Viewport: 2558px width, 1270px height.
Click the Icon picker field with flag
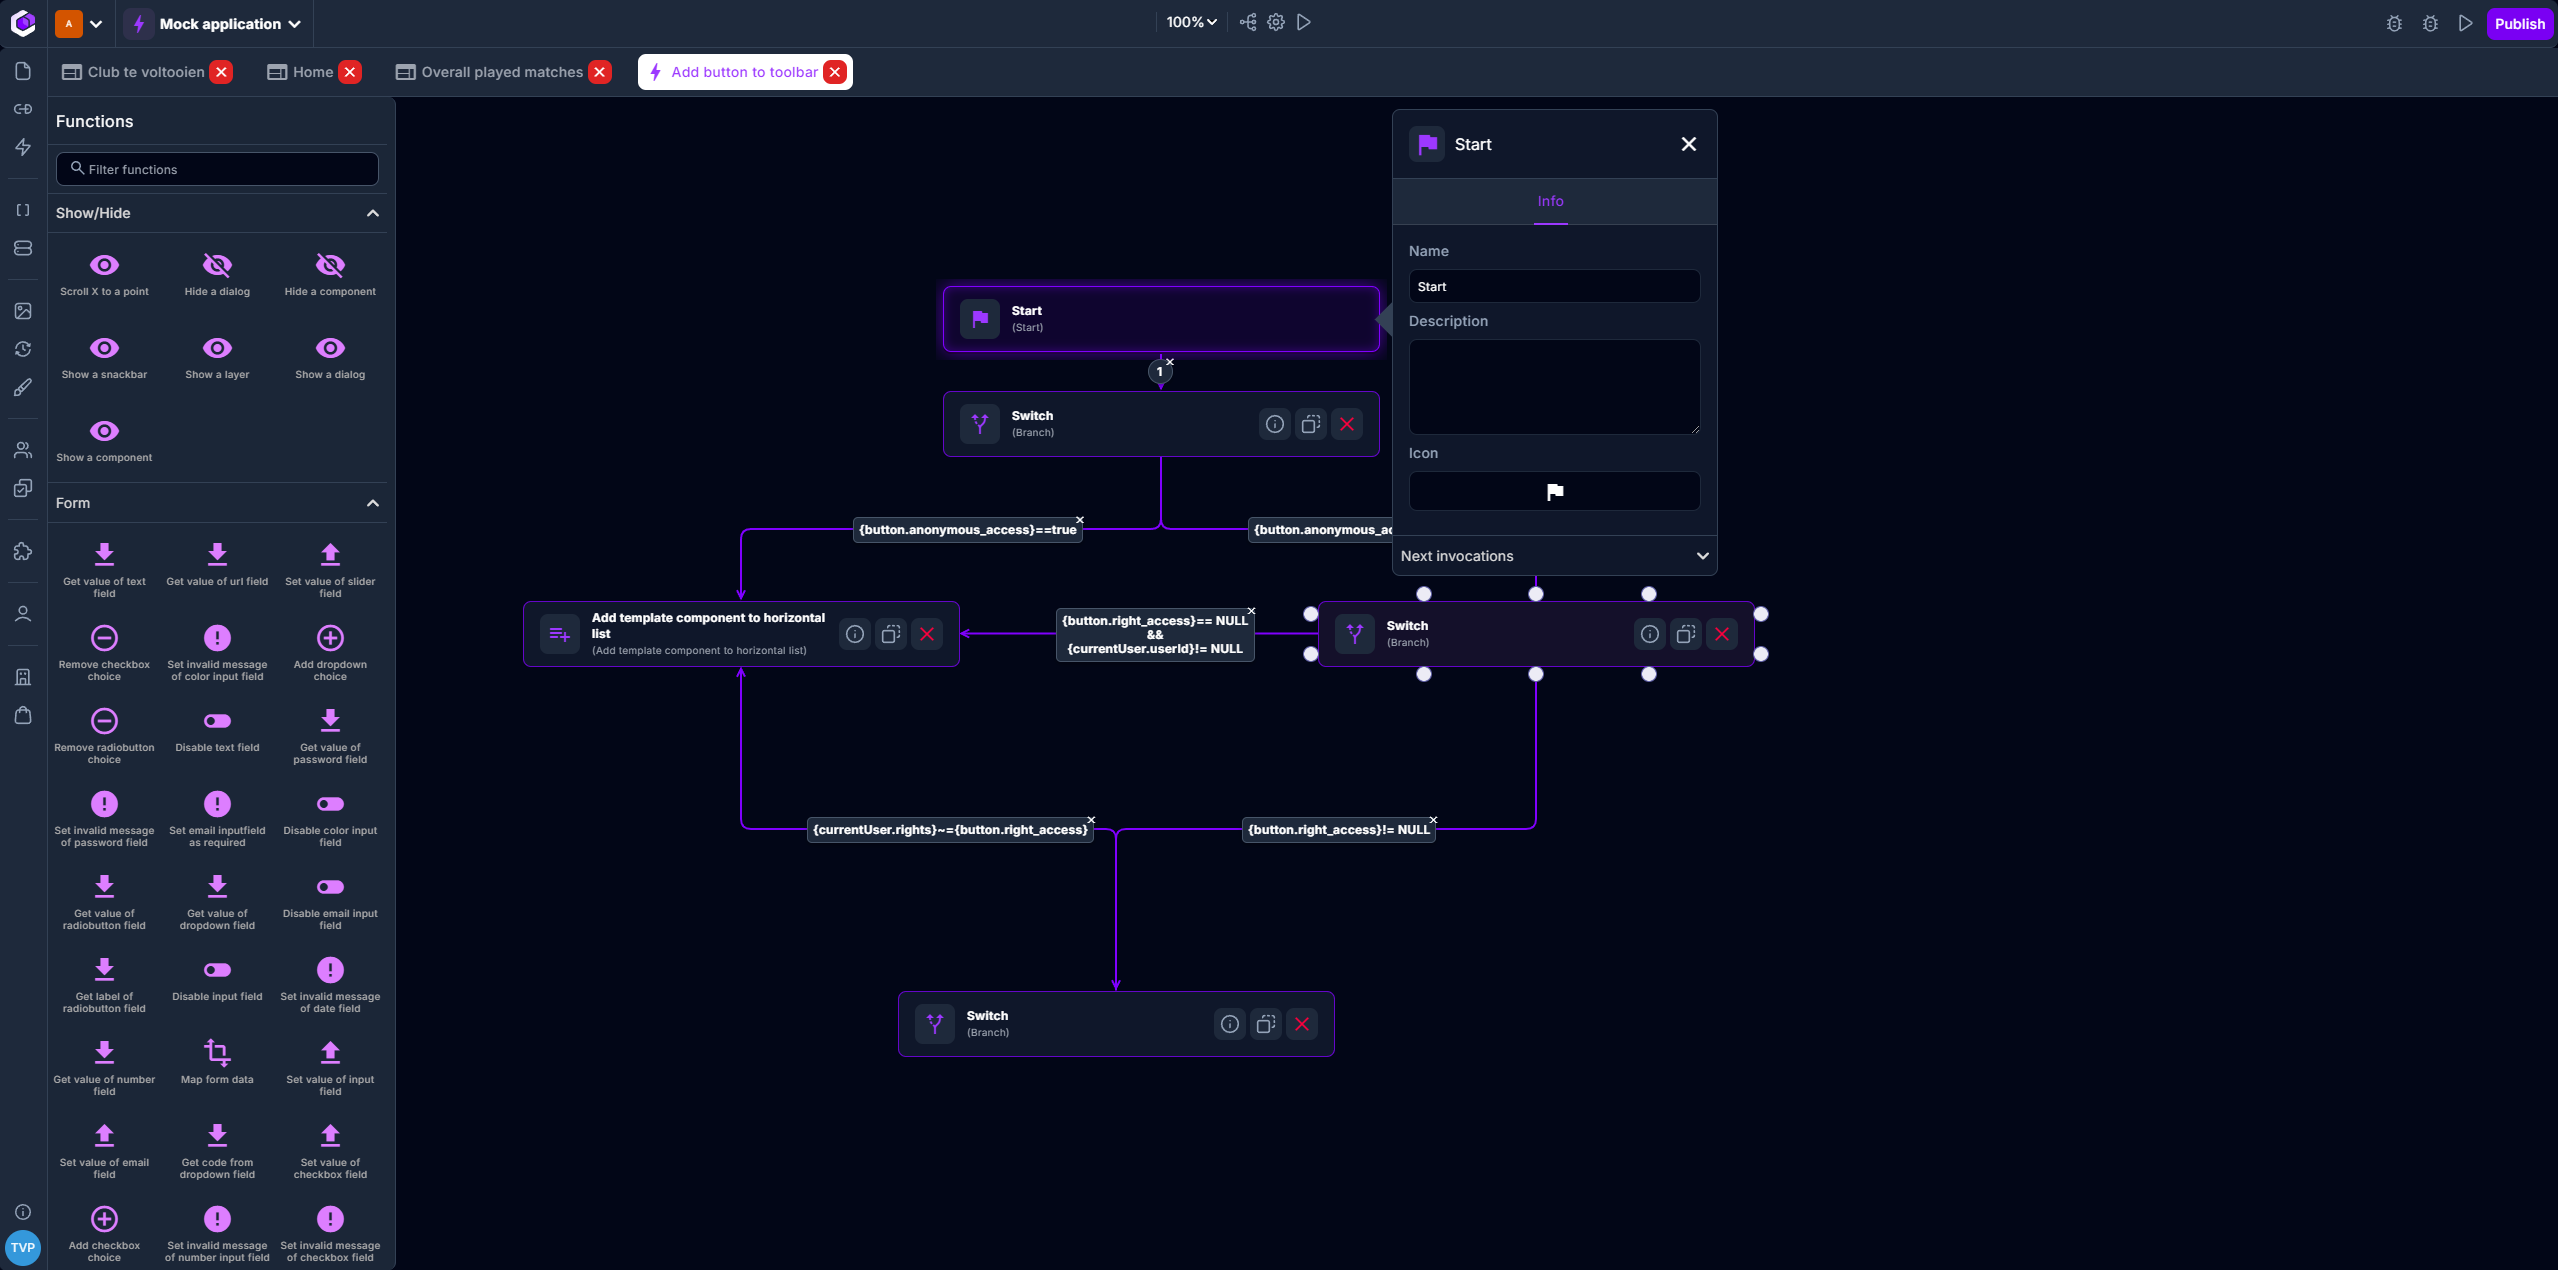(1554, 491)
